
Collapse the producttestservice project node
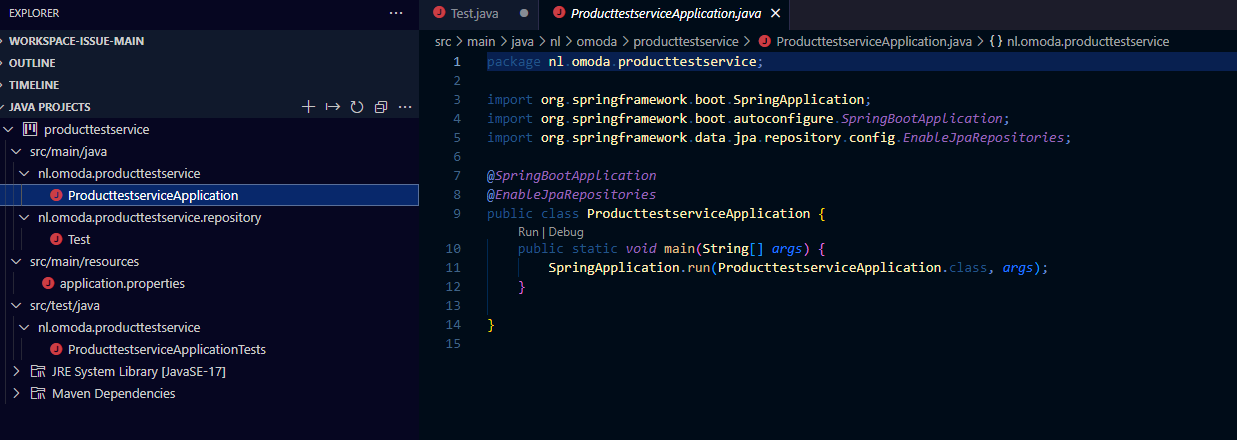tap(9, 129)
